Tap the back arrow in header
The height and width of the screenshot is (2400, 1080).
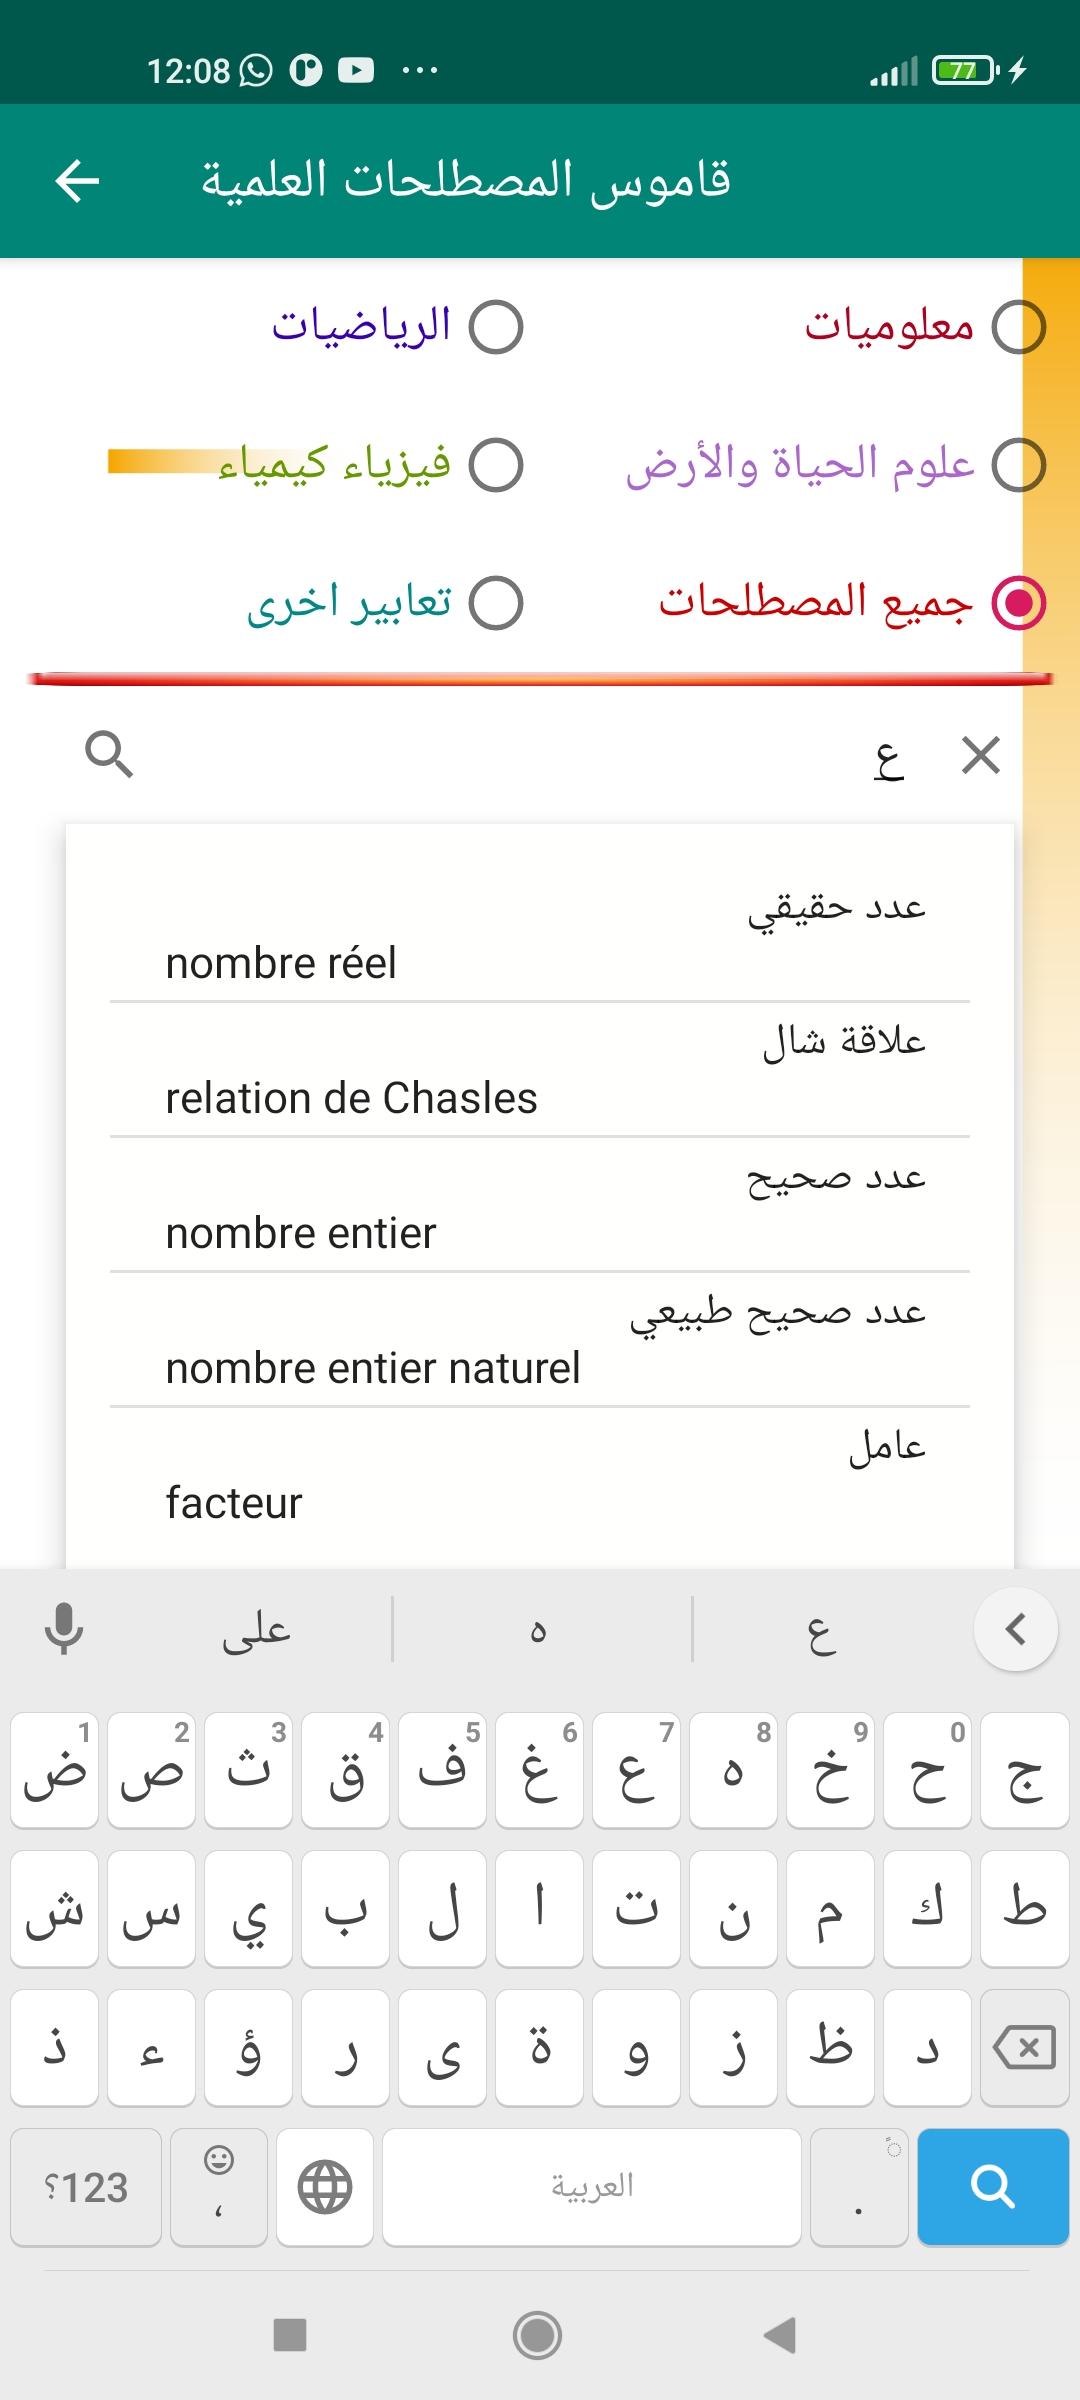[x=77, y=181]
